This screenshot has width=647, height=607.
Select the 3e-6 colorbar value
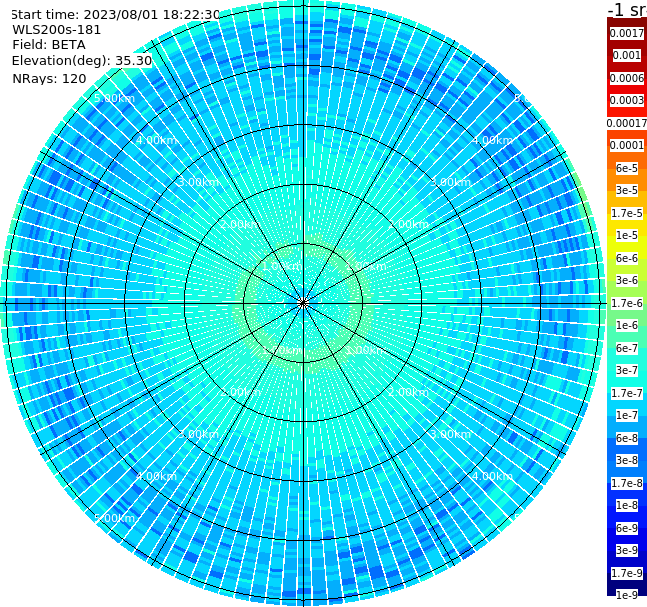627,280
